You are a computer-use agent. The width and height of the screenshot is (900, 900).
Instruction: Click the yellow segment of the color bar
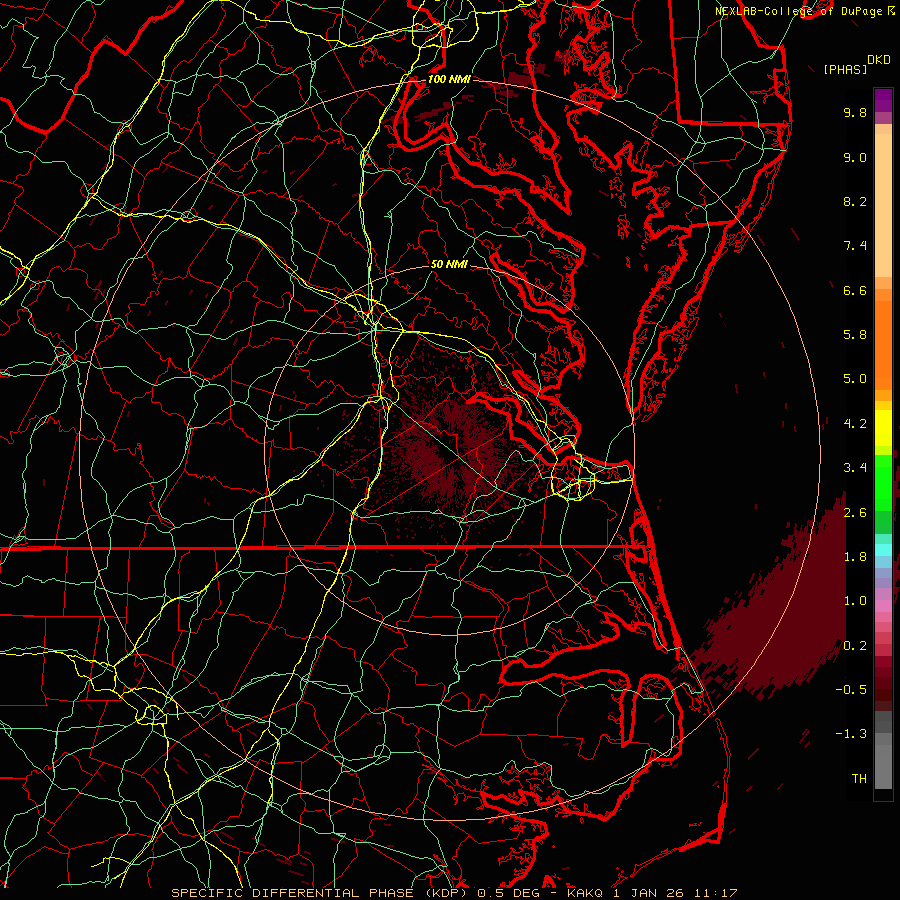883,428
